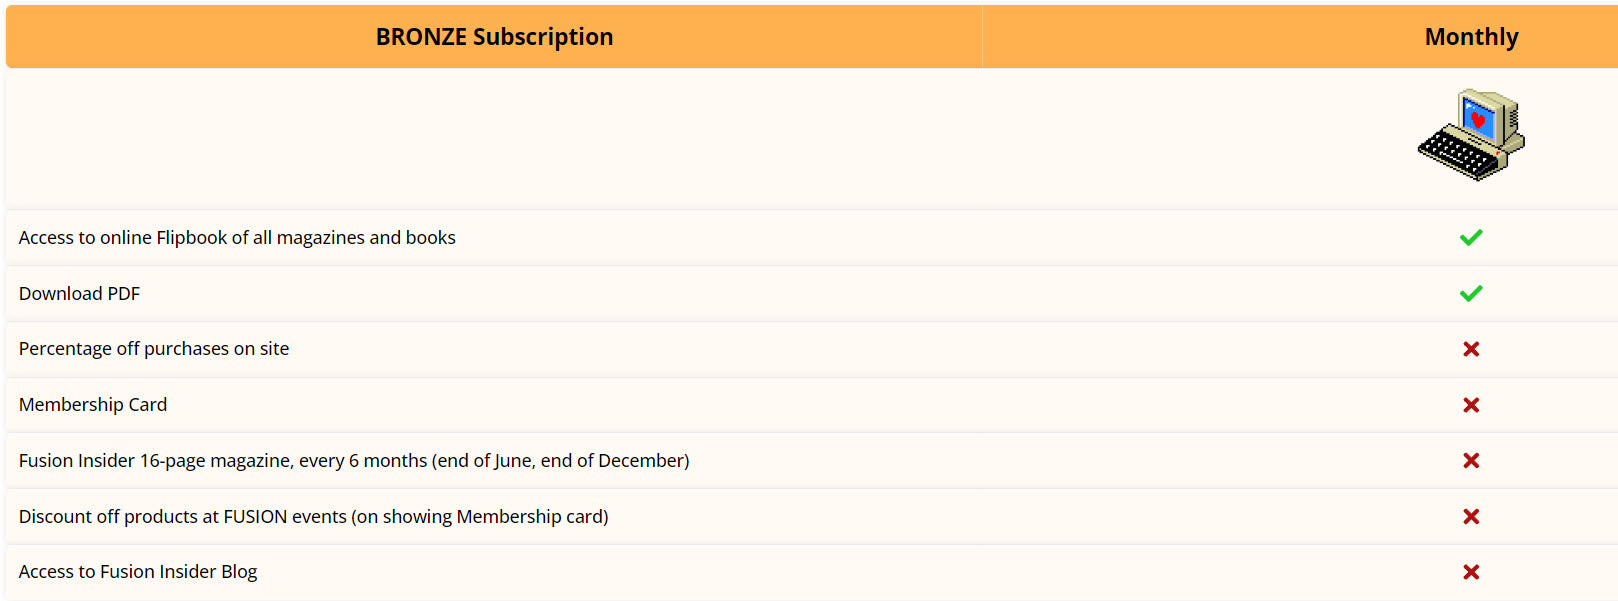Click the 'Access to Fusion Insider Blog' label
Image resolution: width=1618 pixels, height=601 pixels.
[x=138, y=572]
